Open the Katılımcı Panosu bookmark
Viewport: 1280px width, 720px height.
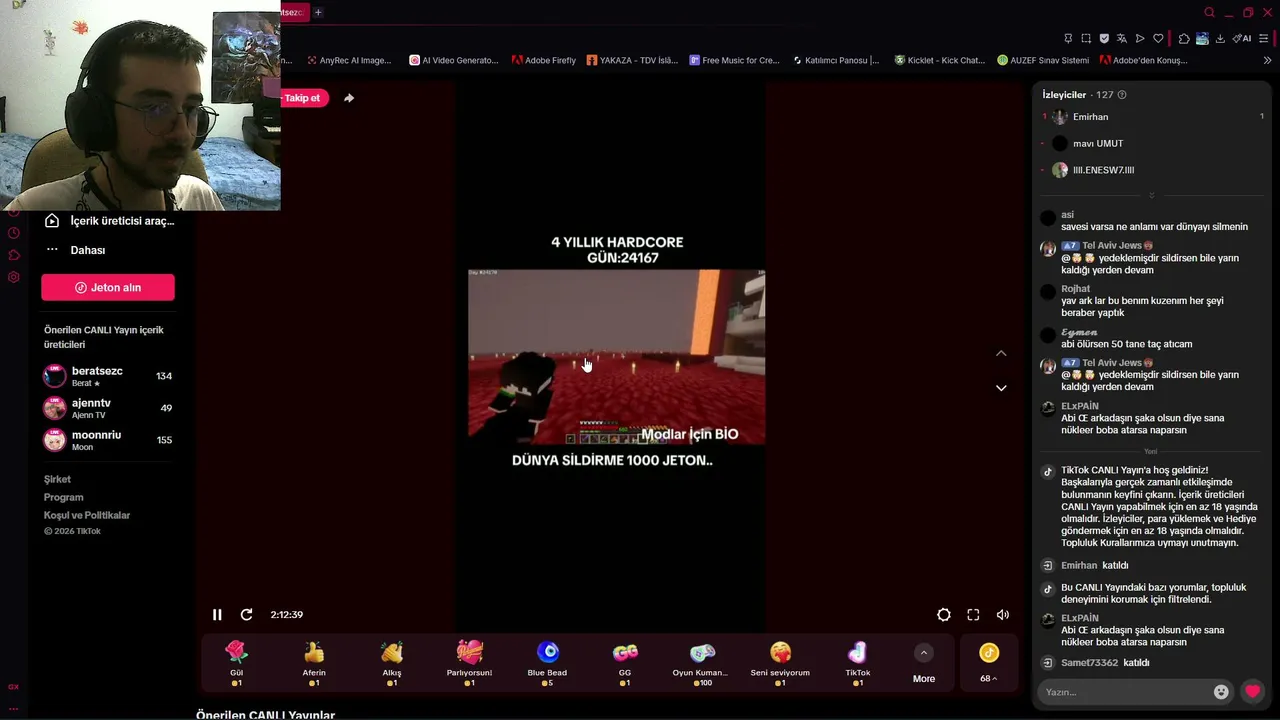tap(836, 60)
